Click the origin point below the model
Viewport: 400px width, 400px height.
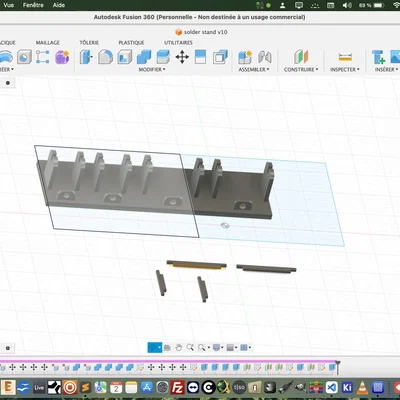point(225,226)
